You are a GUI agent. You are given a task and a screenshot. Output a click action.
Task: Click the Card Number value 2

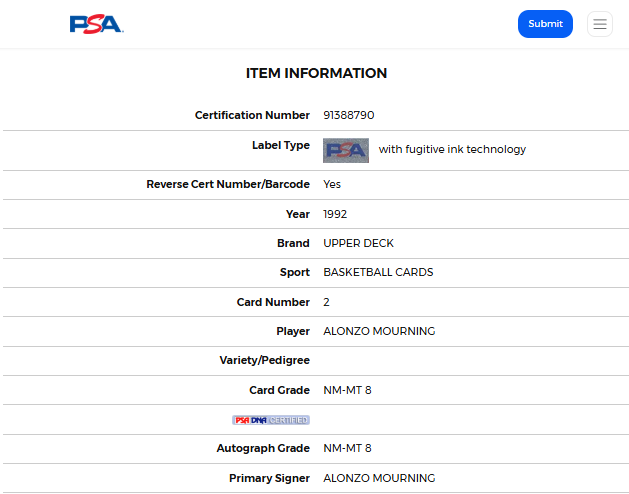click(x=326, y=303)
